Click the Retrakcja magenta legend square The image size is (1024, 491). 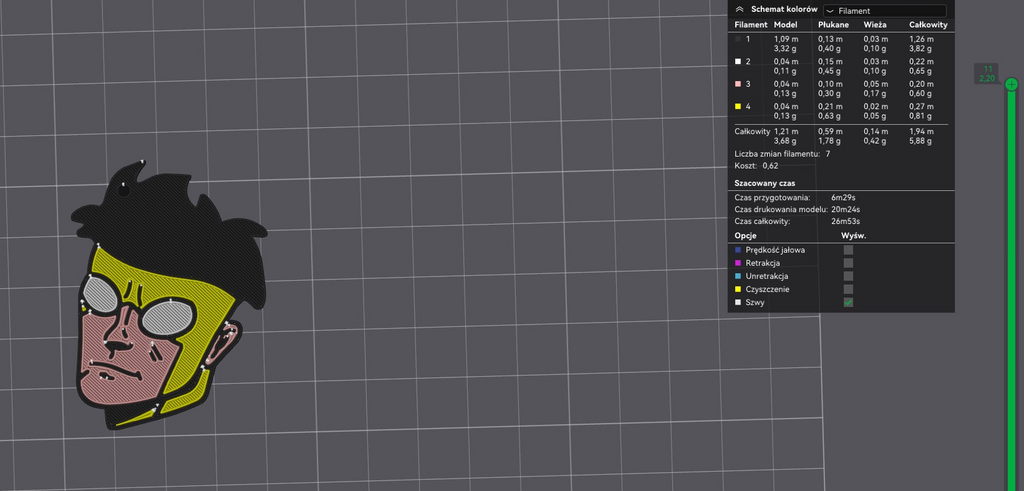click(738, 263)
